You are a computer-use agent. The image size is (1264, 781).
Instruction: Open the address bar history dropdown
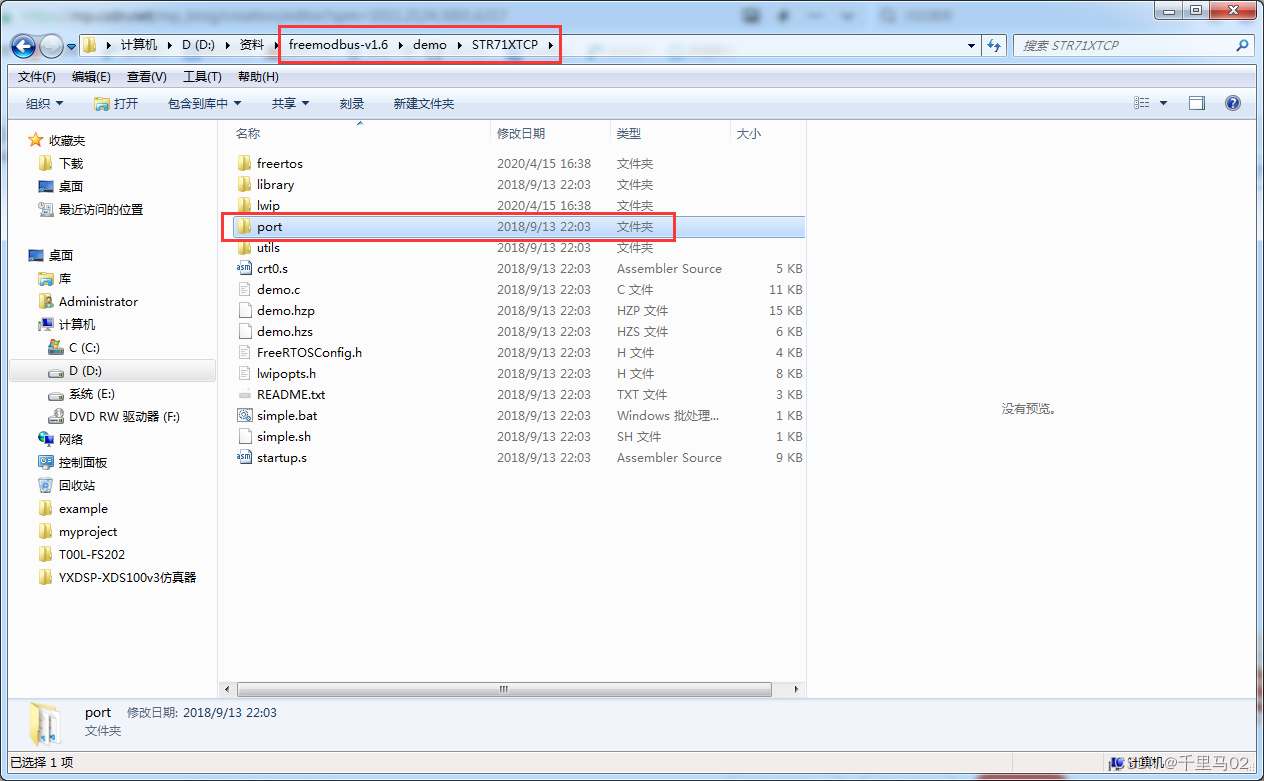pos(972,45)
